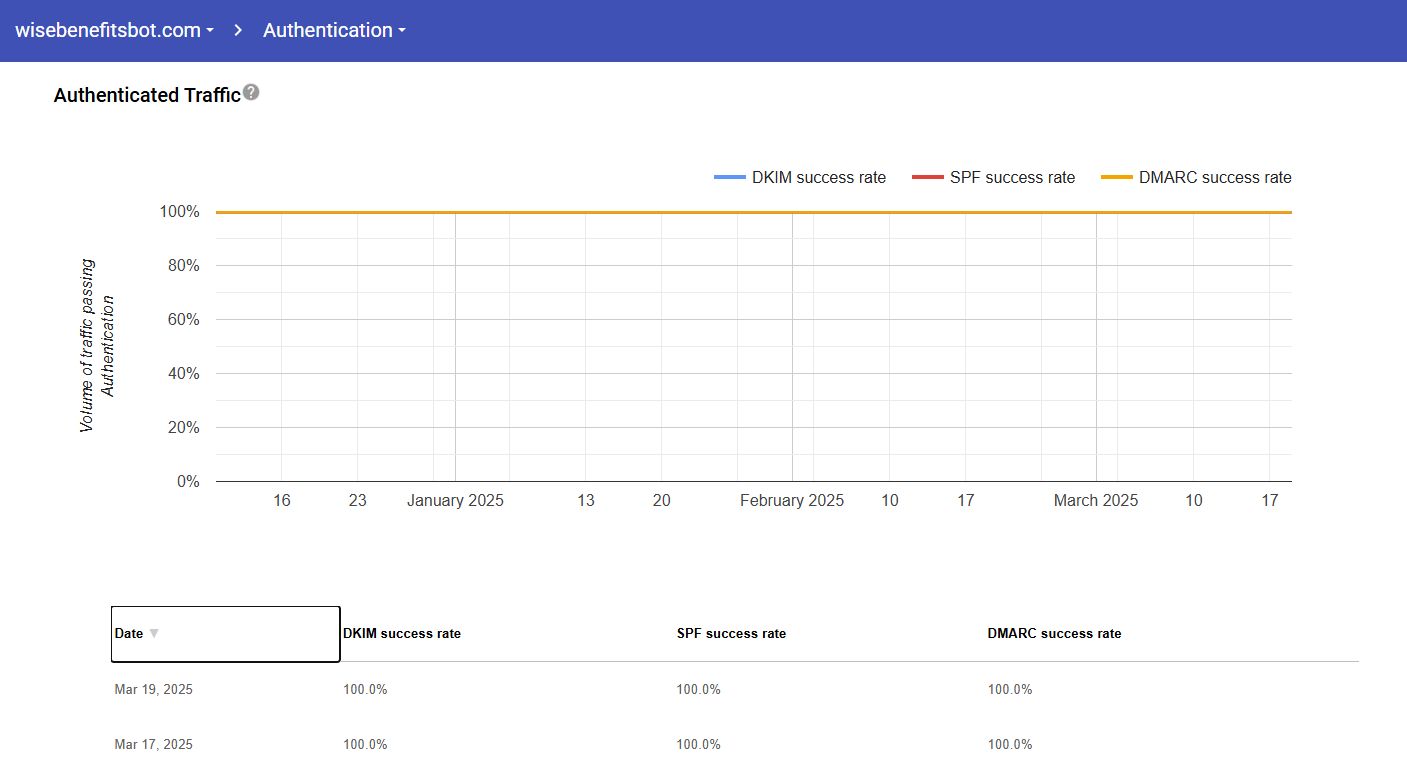Image resolution: width=1407 pixels, height=763 pixels.
Task: Click the blue DKIM legend line swatch
Action: [x=729, y=178]
